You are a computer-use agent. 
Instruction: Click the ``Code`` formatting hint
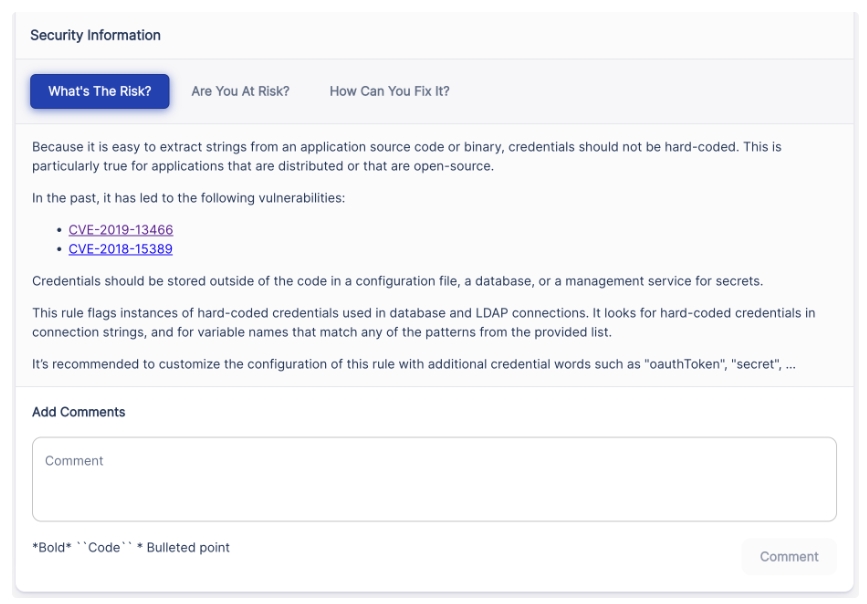pyautogui.click(x=106, y=547)
